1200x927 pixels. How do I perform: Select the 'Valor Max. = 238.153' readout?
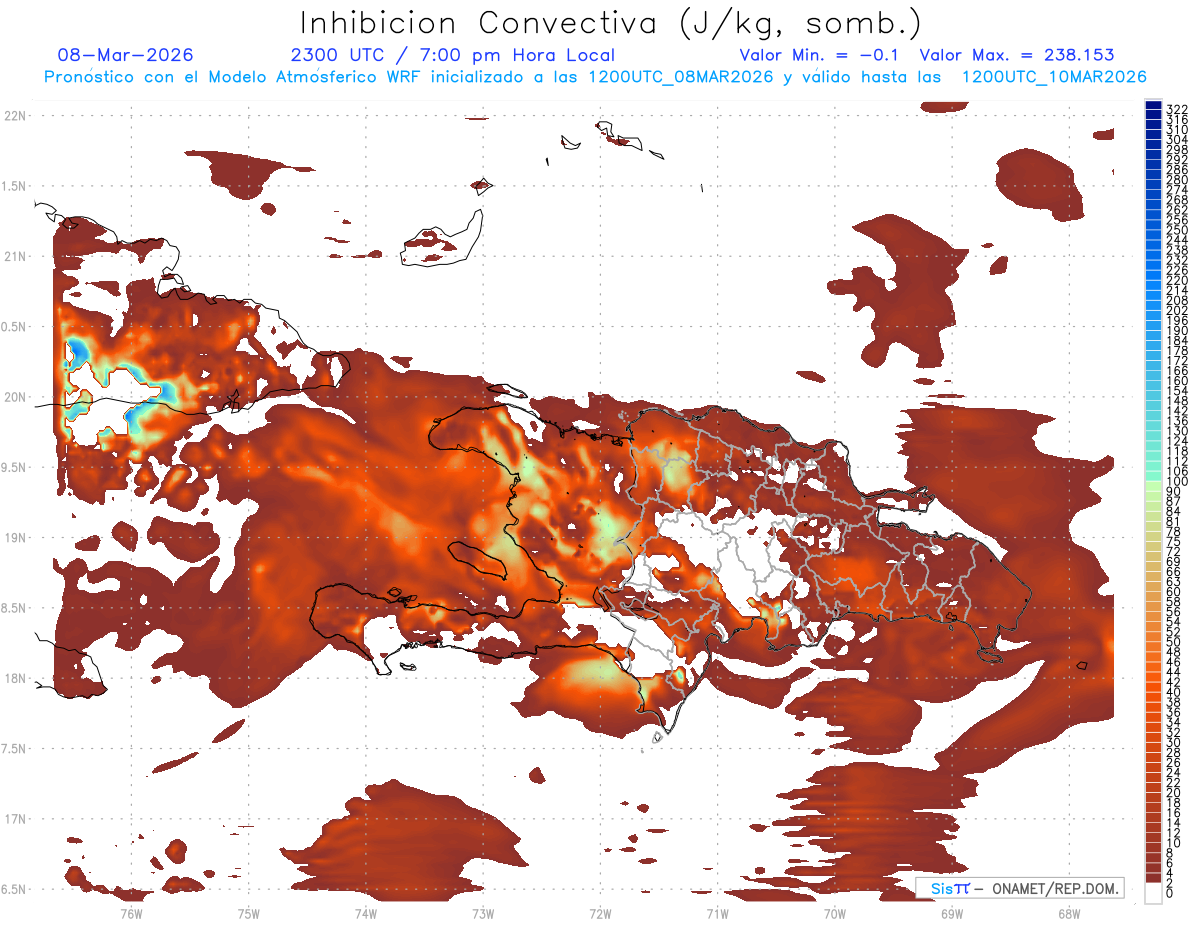point(1017,55)
